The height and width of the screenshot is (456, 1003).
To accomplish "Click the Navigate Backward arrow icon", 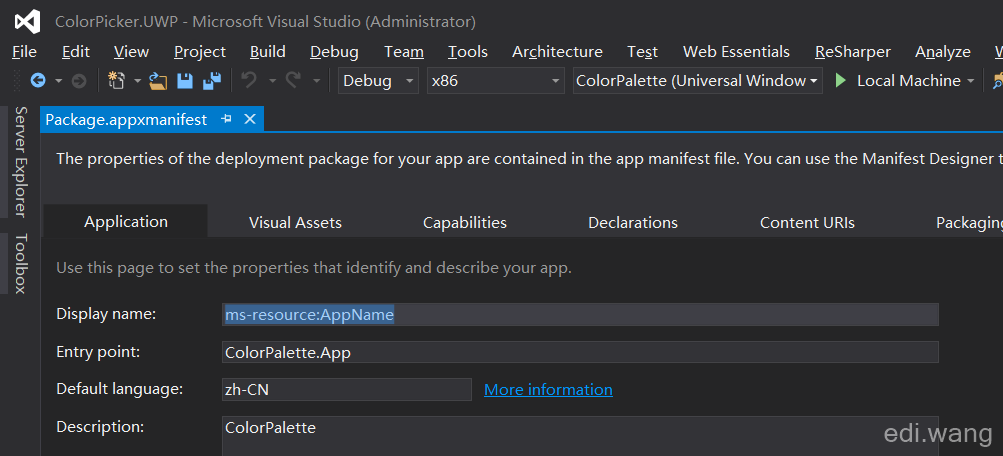I will click(38, 81).
